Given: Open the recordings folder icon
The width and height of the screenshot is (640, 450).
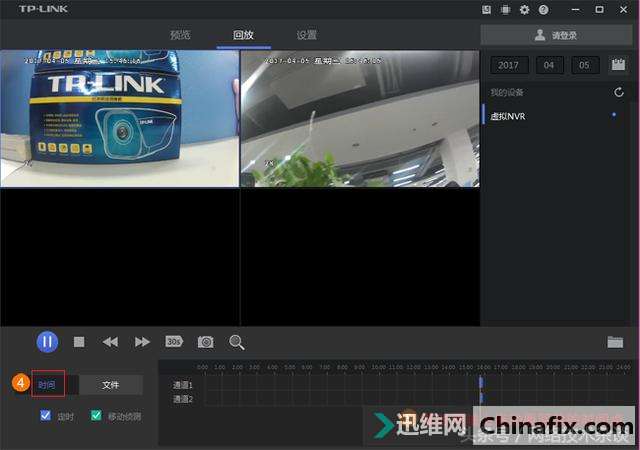Looking at the screenshot, I should pos(615,342).
